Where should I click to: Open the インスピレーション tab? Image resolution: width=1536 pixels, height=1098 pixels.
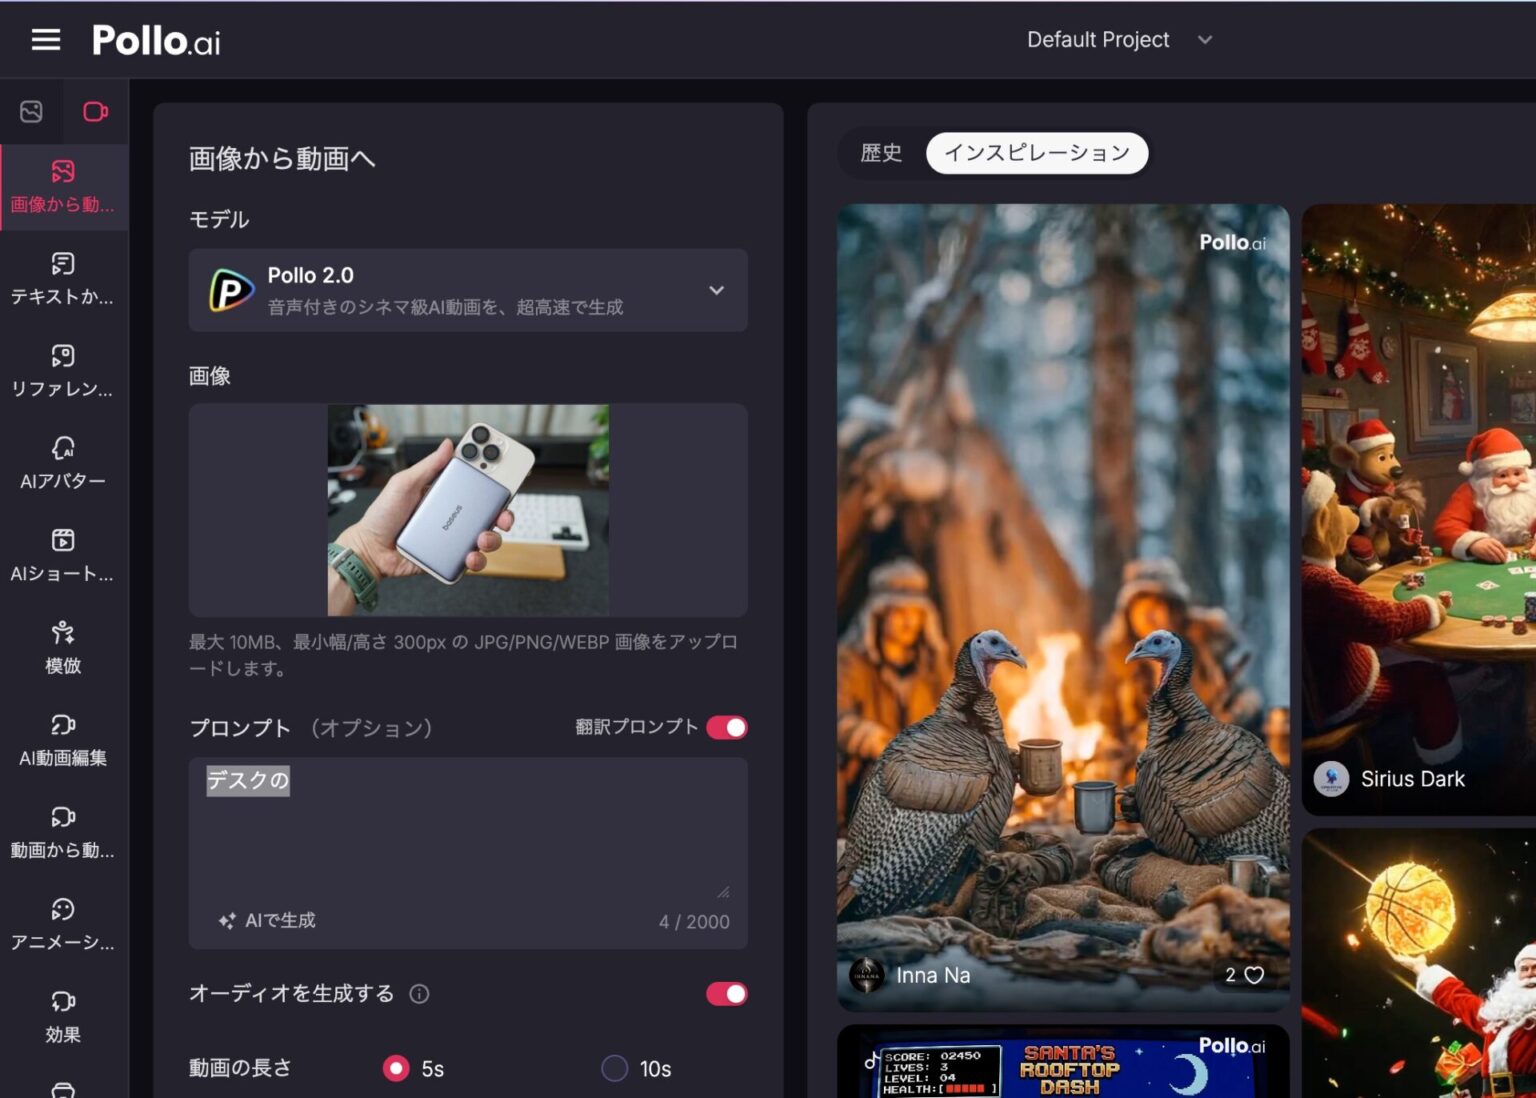pyautogui.click(x=1036, y=153)
